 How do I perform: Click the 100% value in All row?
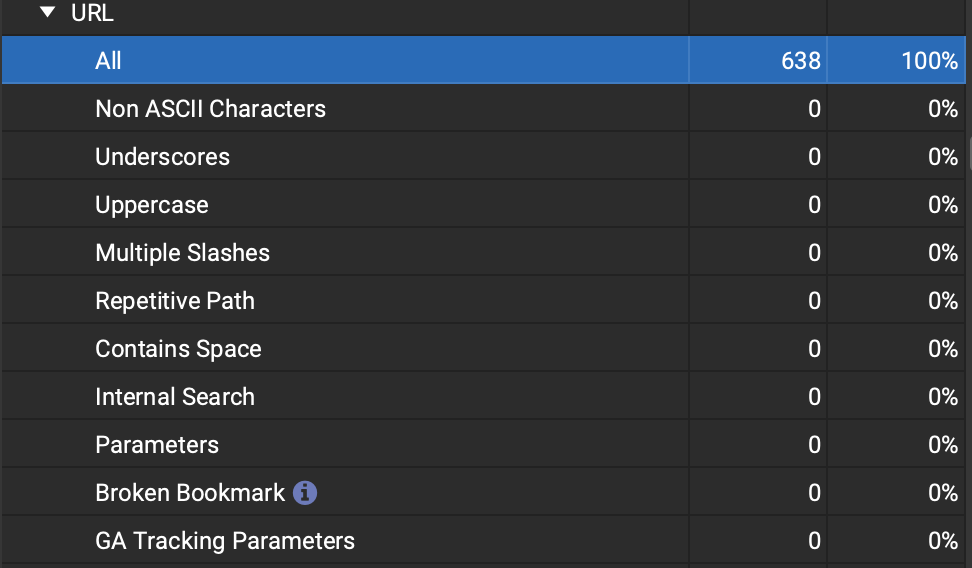(929, 61)
